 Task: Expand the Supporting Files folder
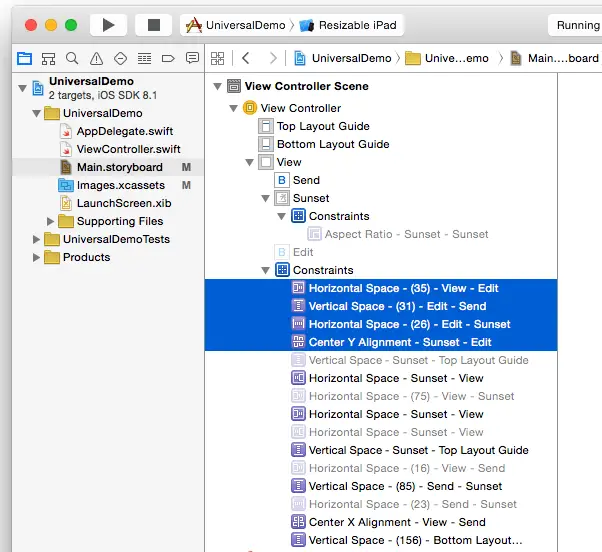pyautogui.click(x=51, y=221)
